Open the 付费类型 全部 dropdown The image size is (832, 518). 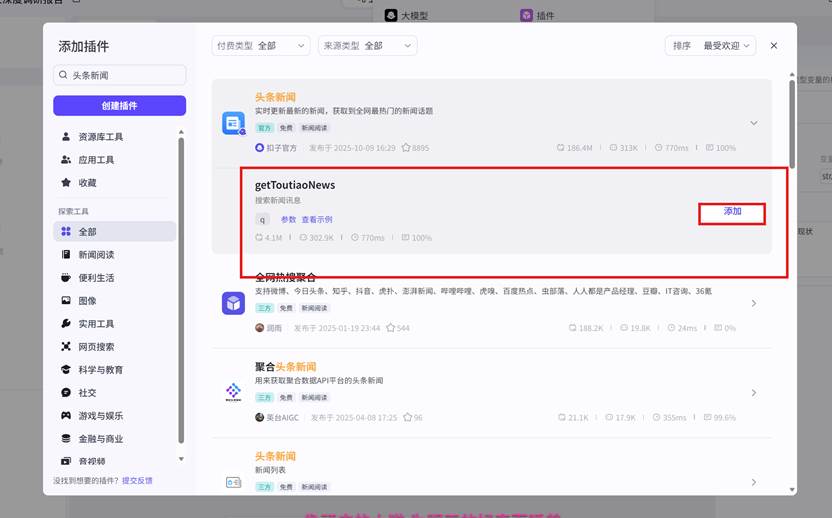coord(261,46)
